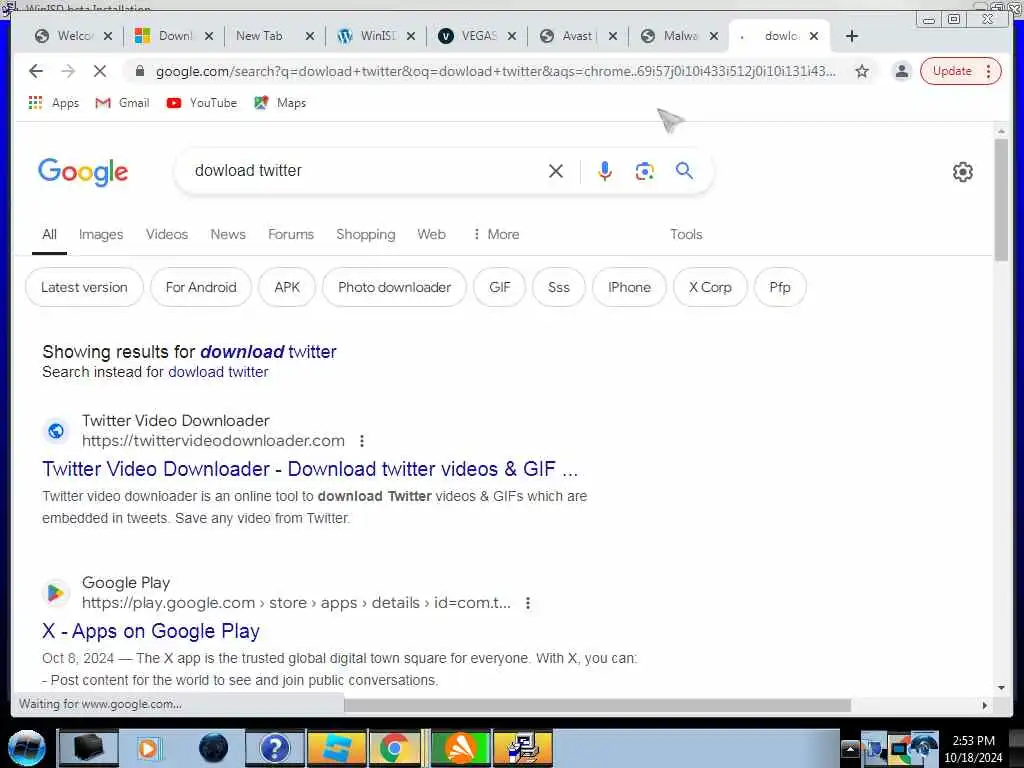Stop loading the page with the X button

pos(100,71)
